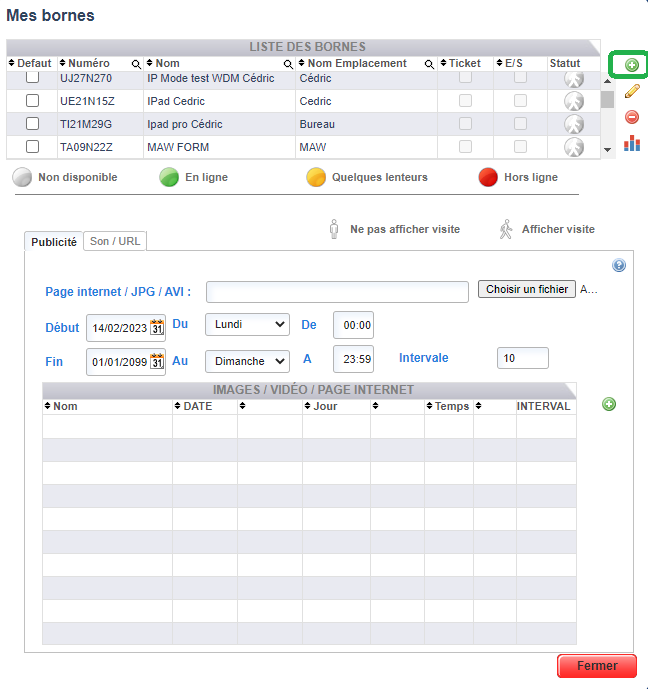Open the bar chart statistics icon
The width and height of the screenshot is (648, 689).
point(632,143)
